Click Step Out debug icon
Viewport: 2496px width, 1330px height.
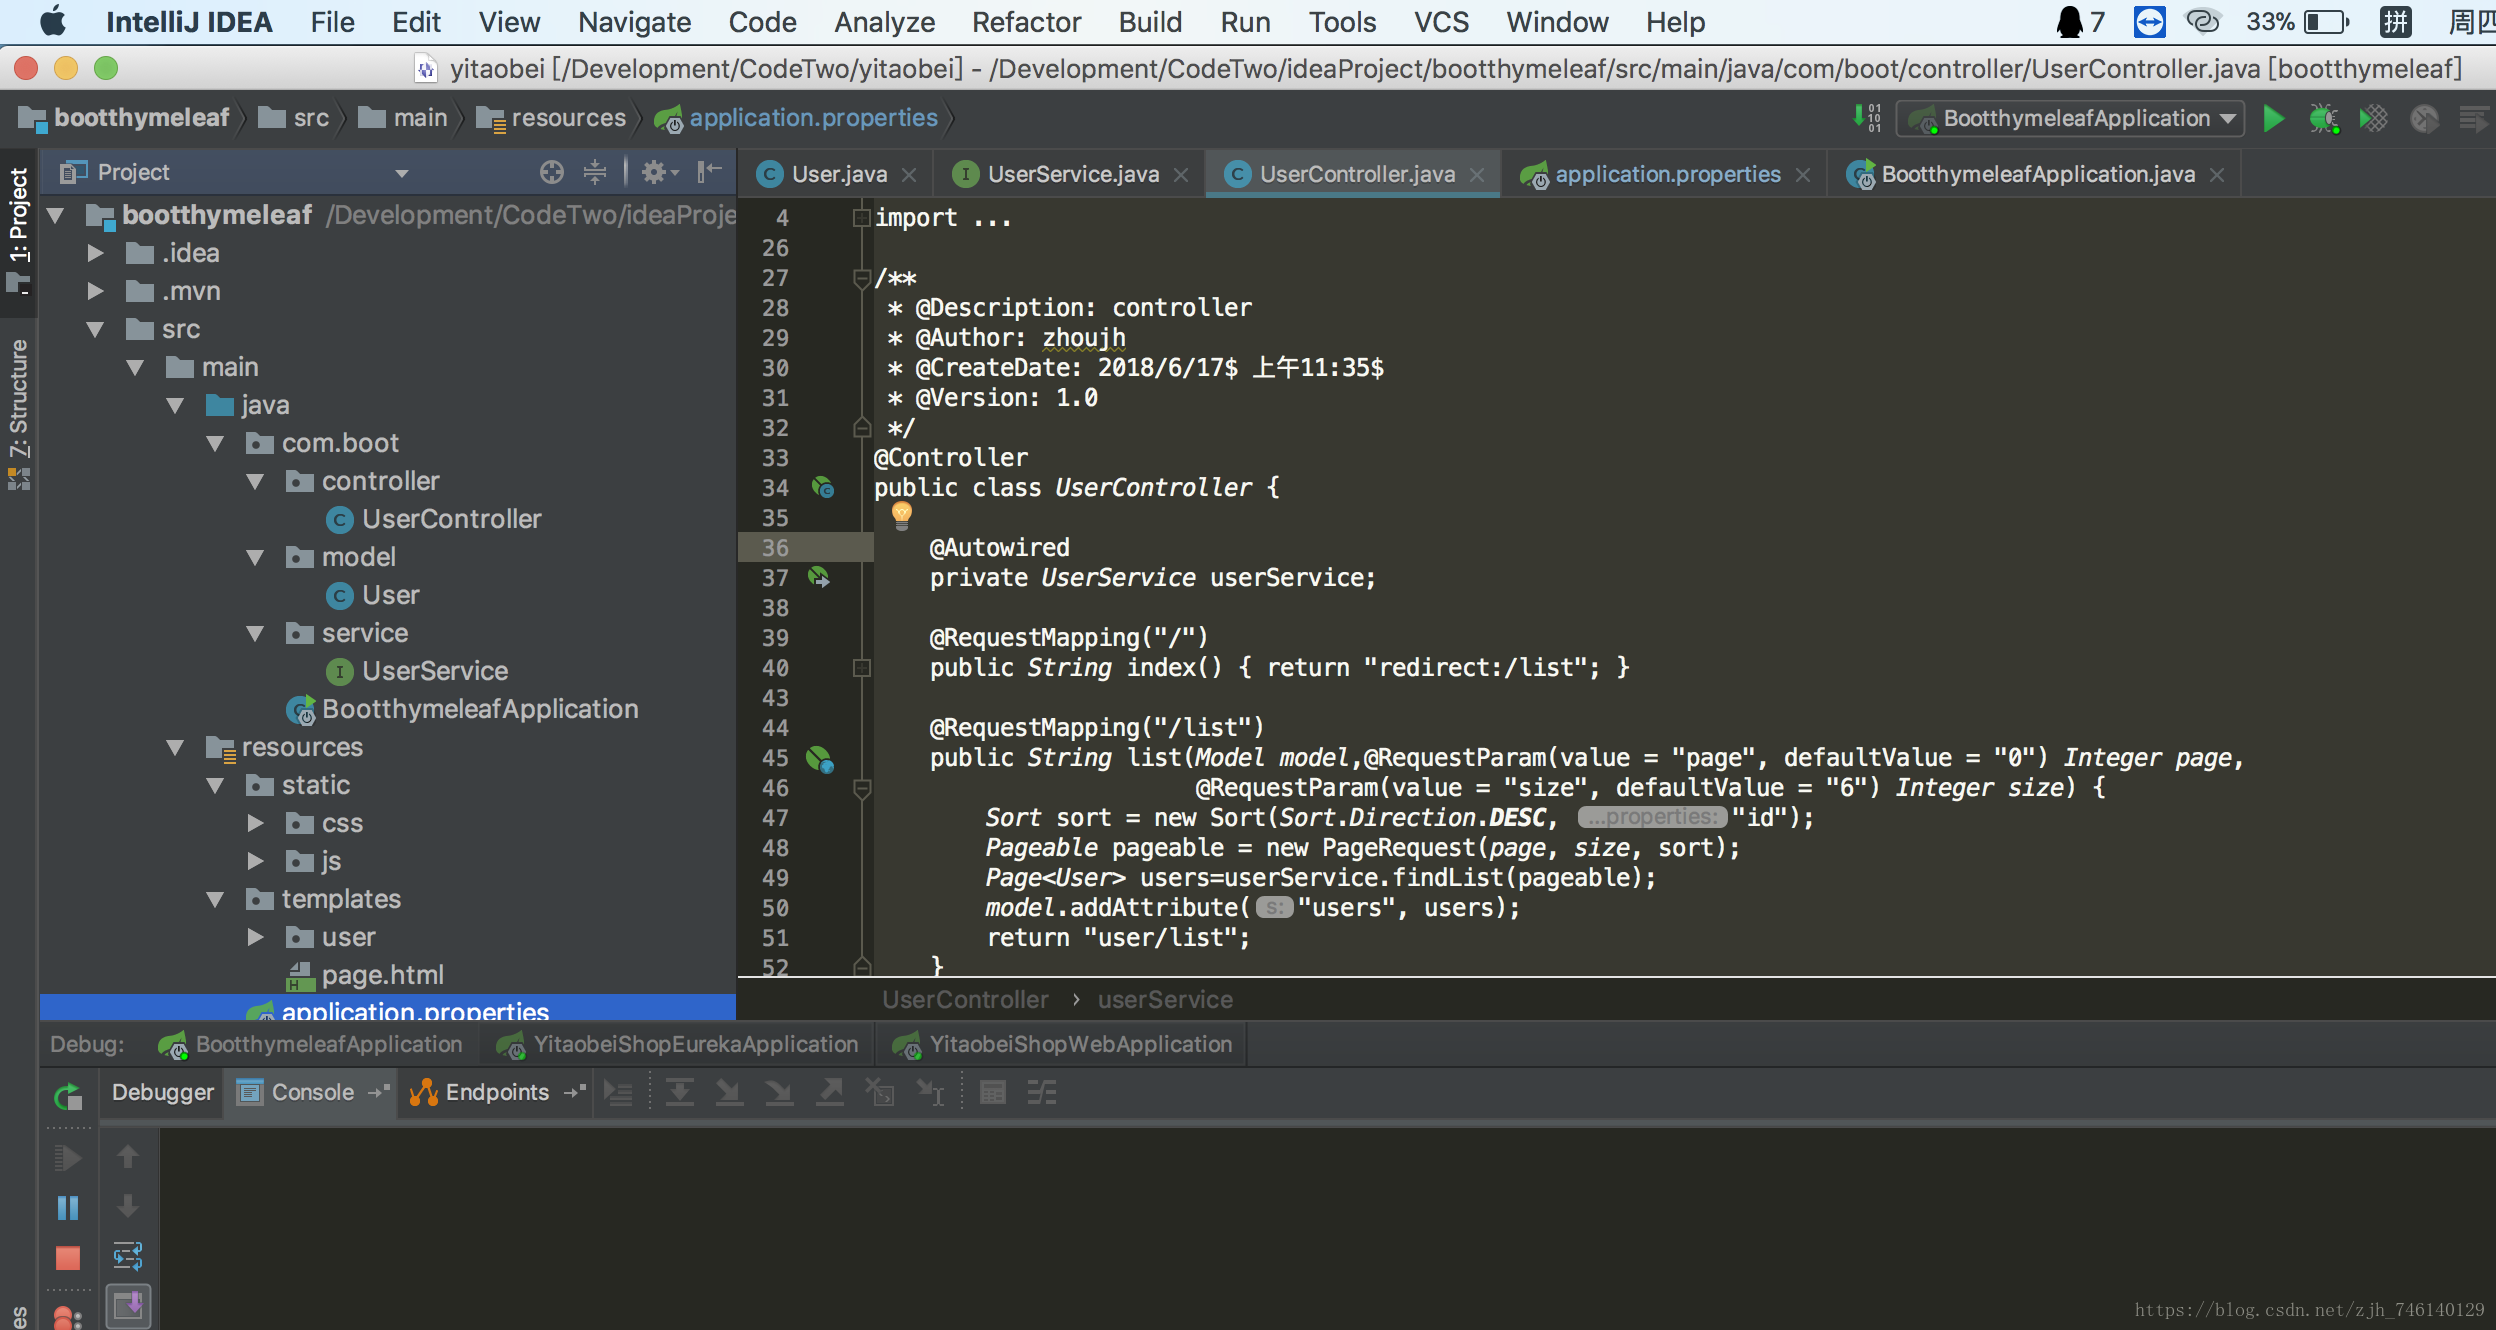(x=830, y=1092)
